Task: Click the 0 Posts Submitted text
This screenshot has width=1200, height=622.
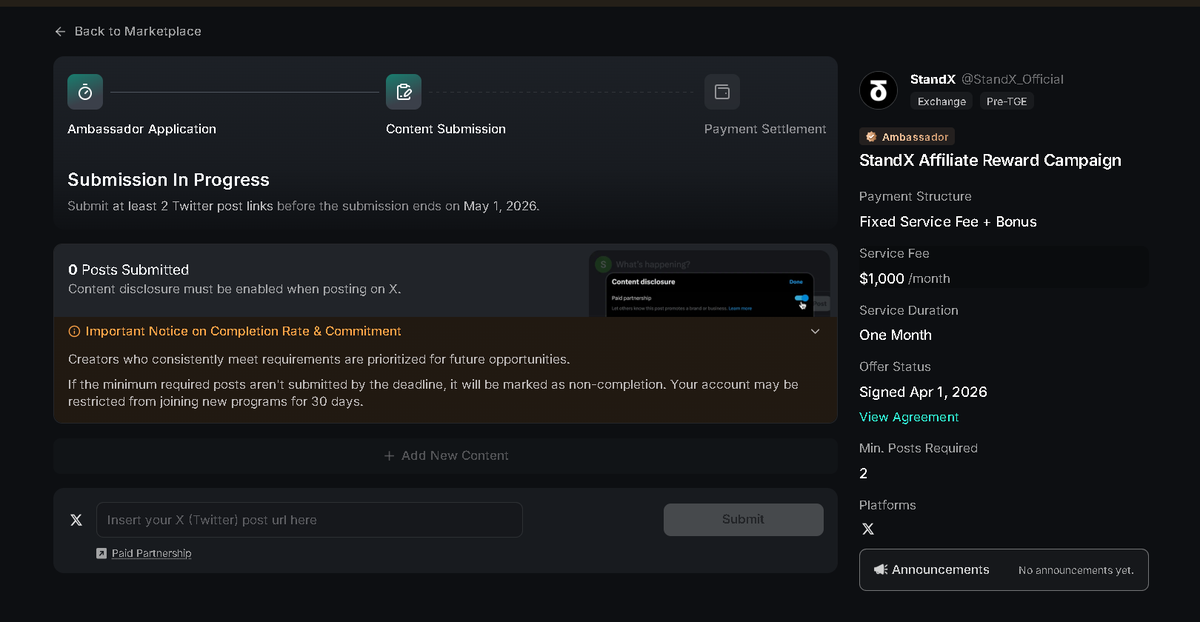Action: click(x=128, y=270)
